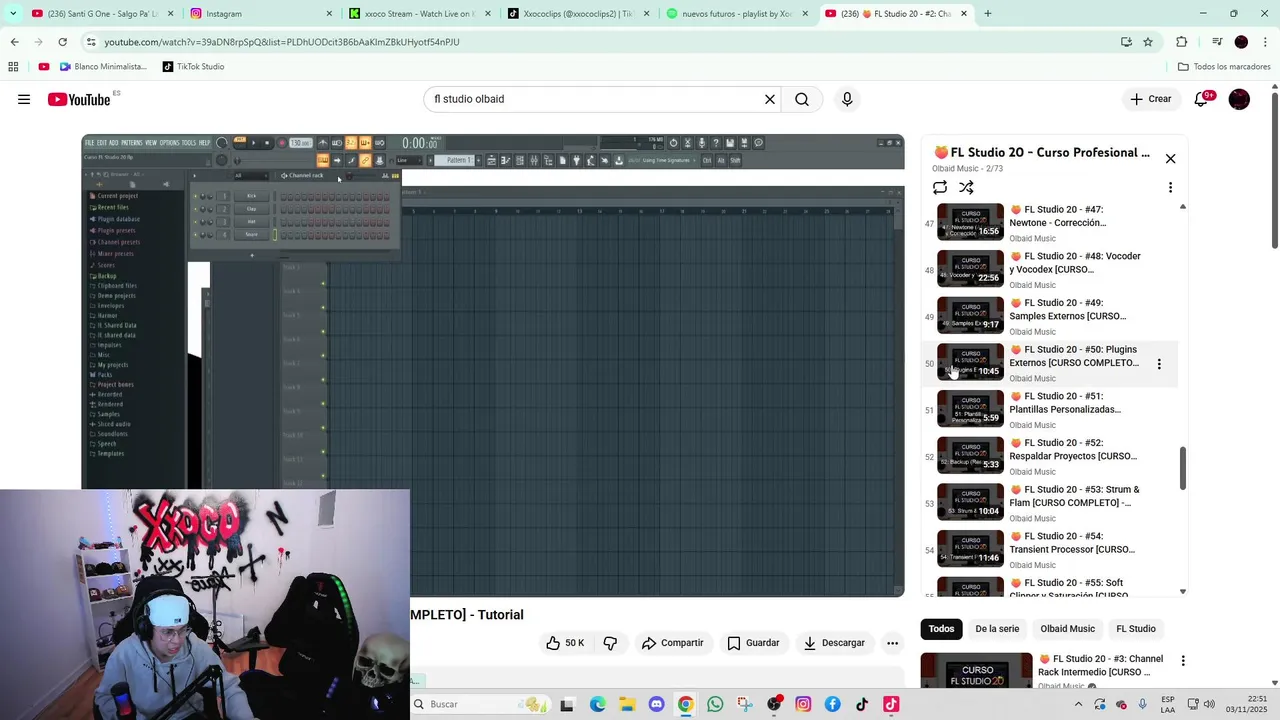
Task: Play playlist video #47 Newtone
Action: tap(1050, 223)
